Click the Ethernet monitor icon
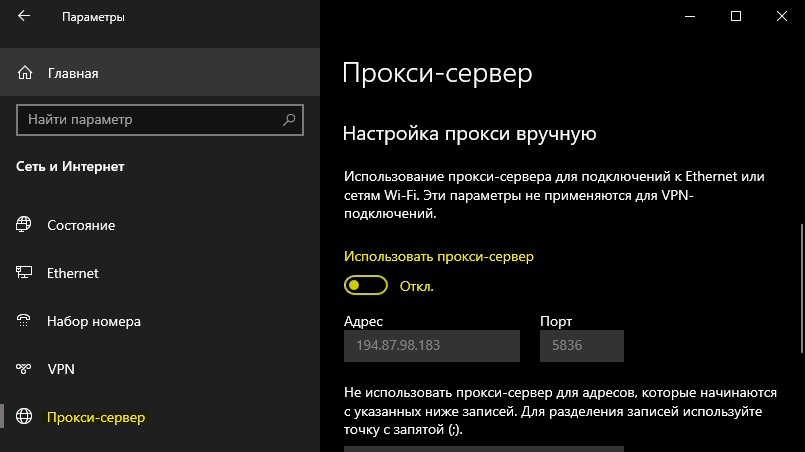This screenshot has height=452, width=805. (24, 272)
